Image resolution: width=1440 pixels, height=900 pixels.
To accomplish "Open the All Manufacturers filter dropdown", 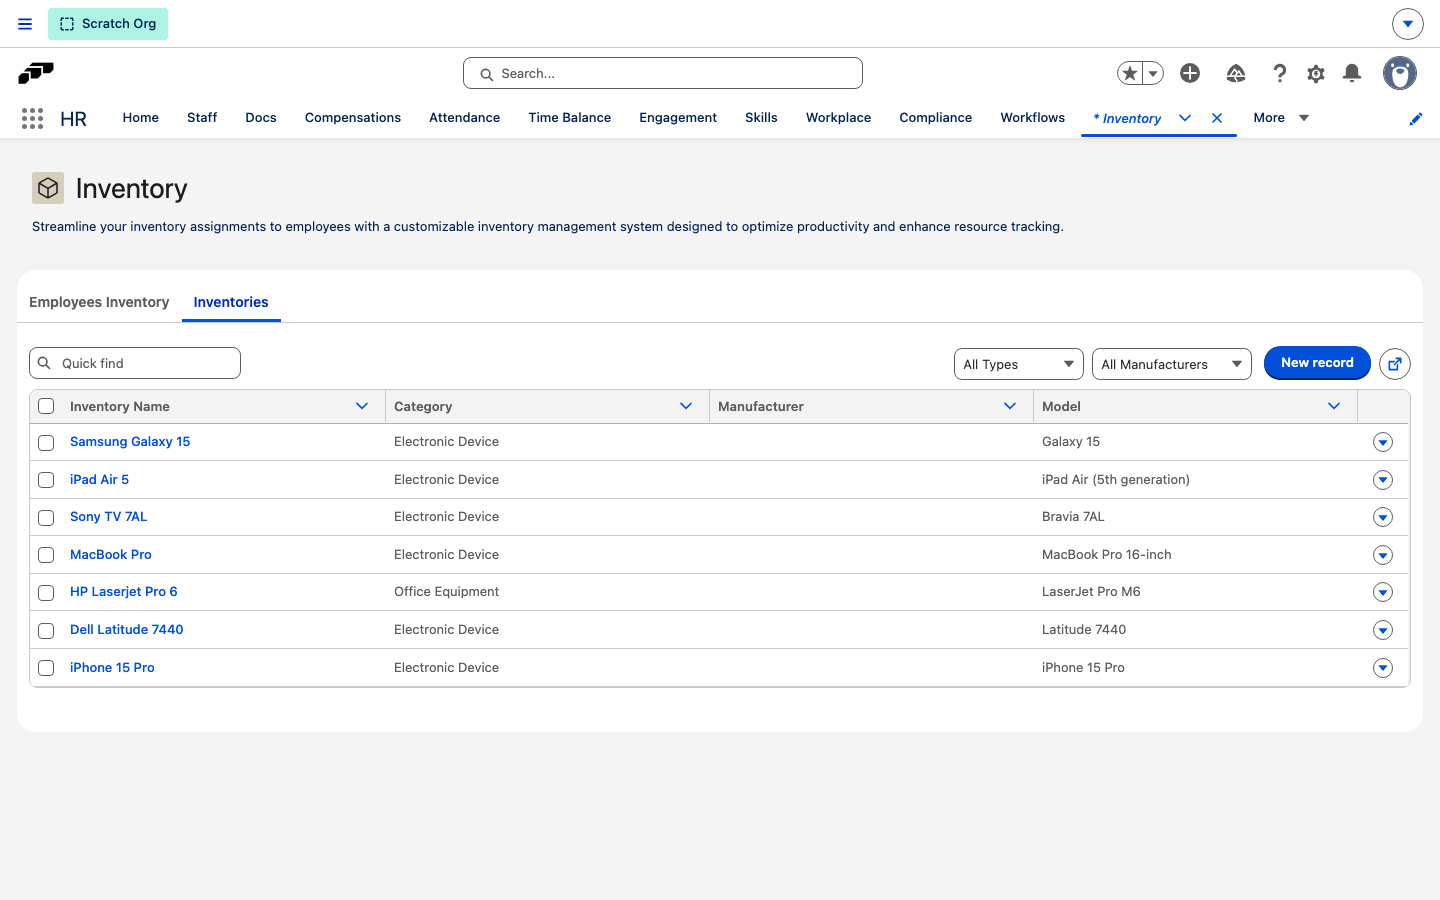I will (1171, 364).
